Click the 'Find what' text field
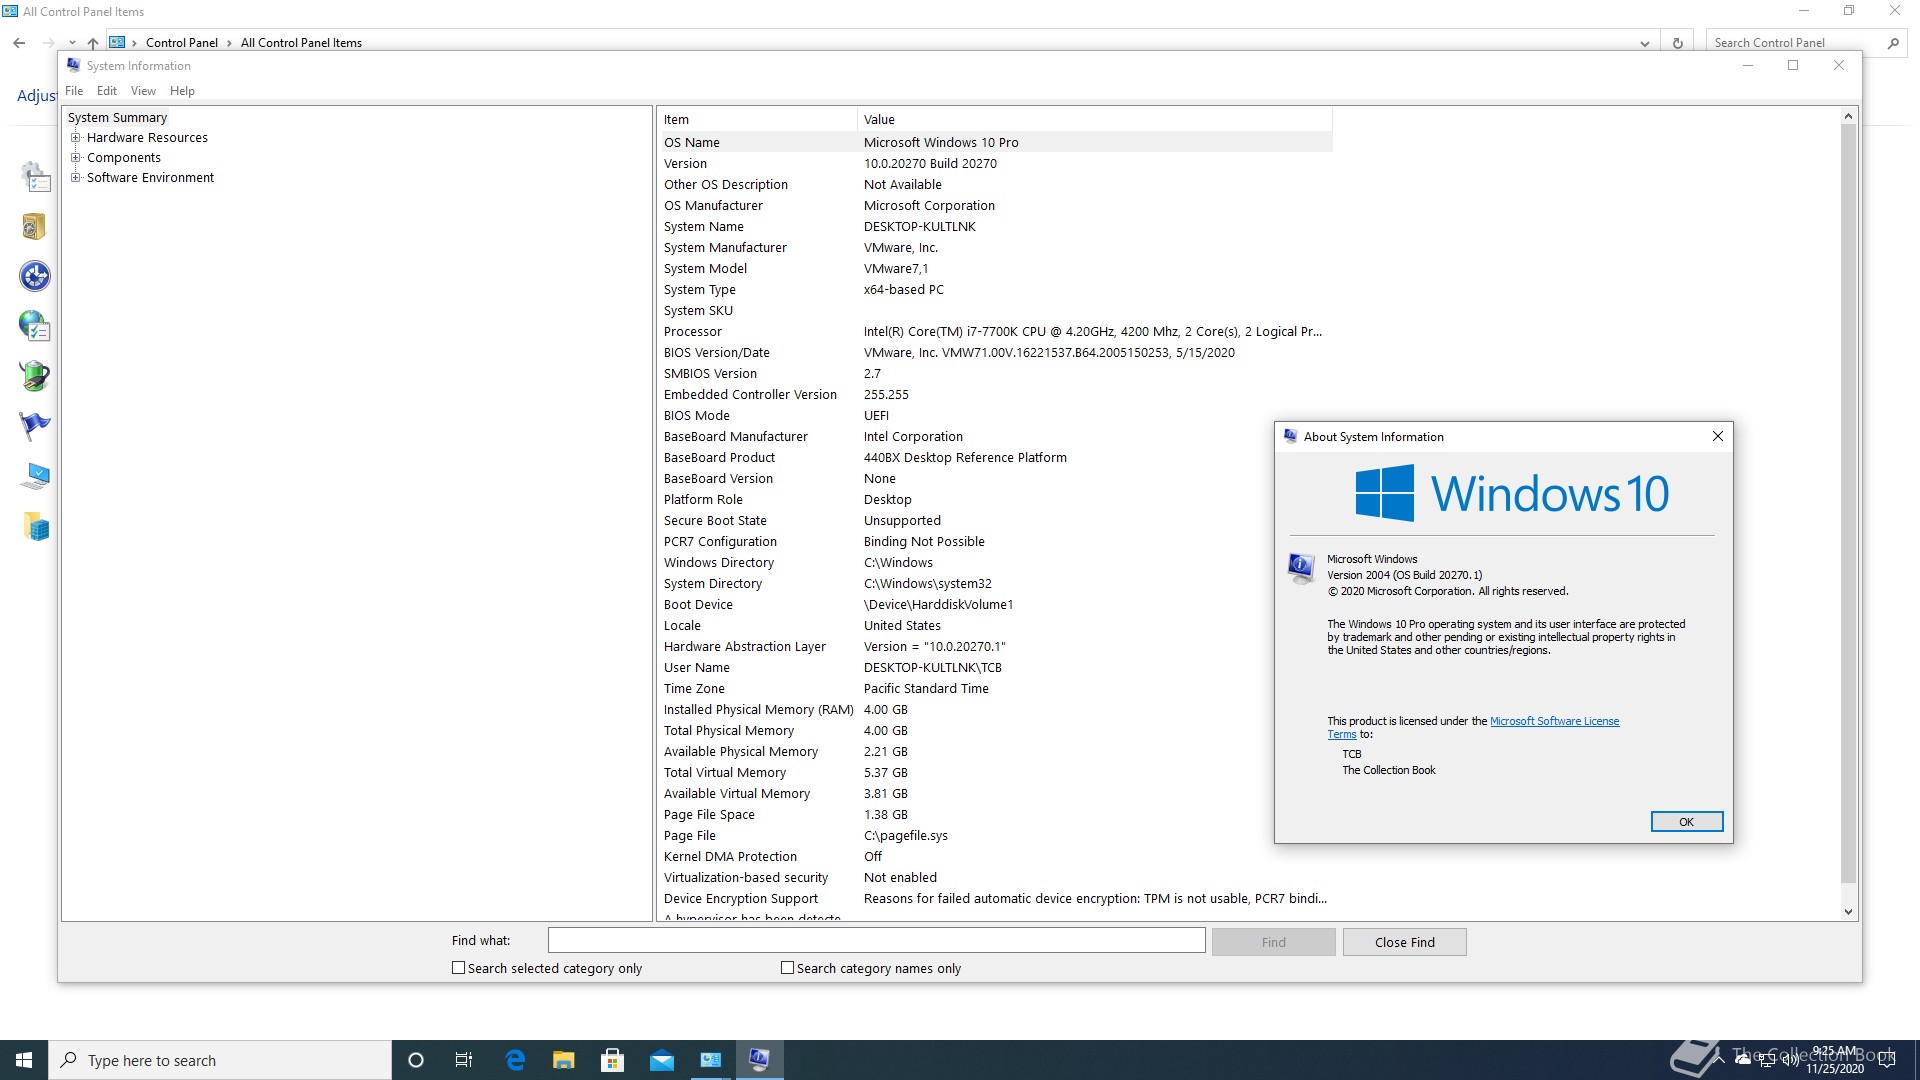The image size is (1920, 1080). [876, 941]
